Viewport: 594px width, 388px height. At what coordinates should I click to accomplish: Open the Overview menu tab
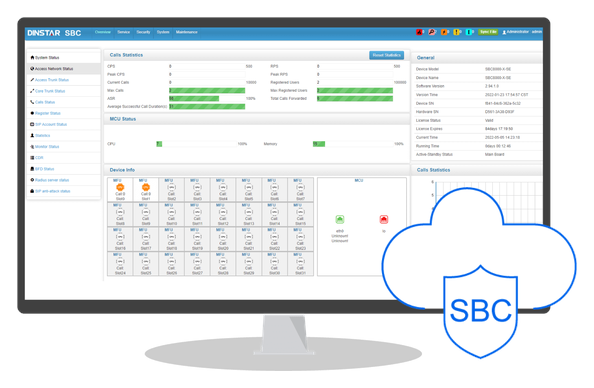click(x=103, y=32)
